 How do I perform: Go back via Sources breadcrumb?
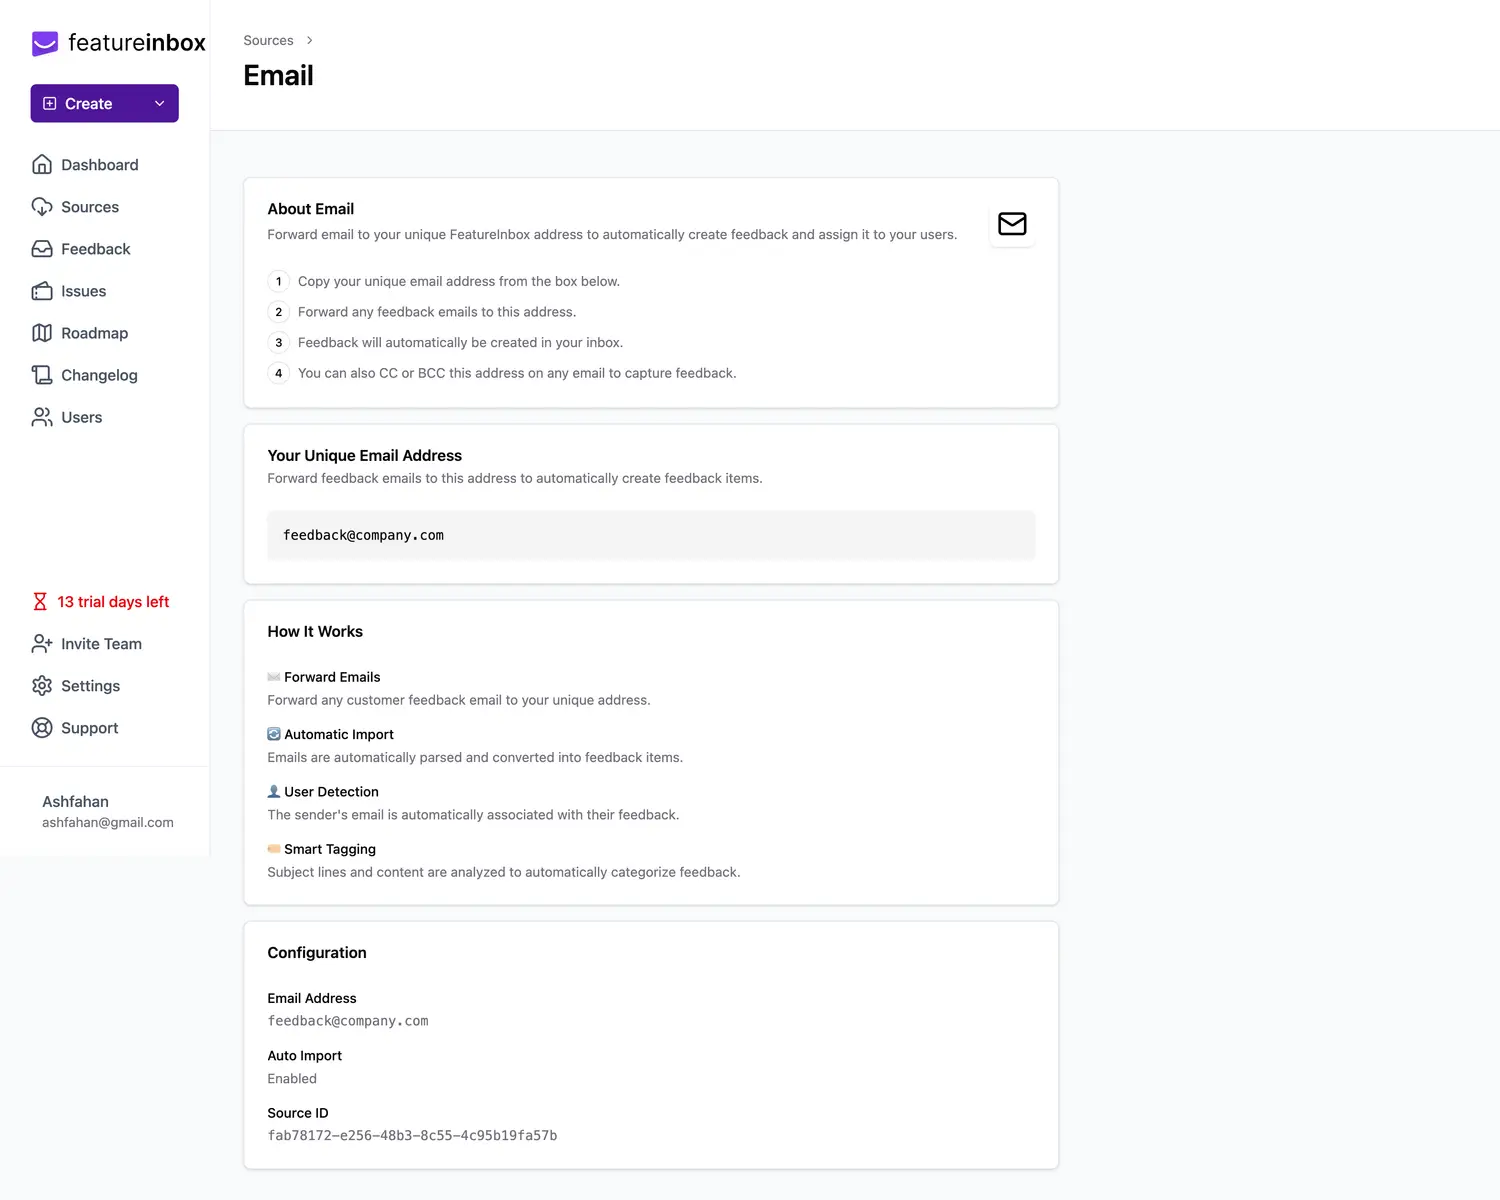pos(268,41)
